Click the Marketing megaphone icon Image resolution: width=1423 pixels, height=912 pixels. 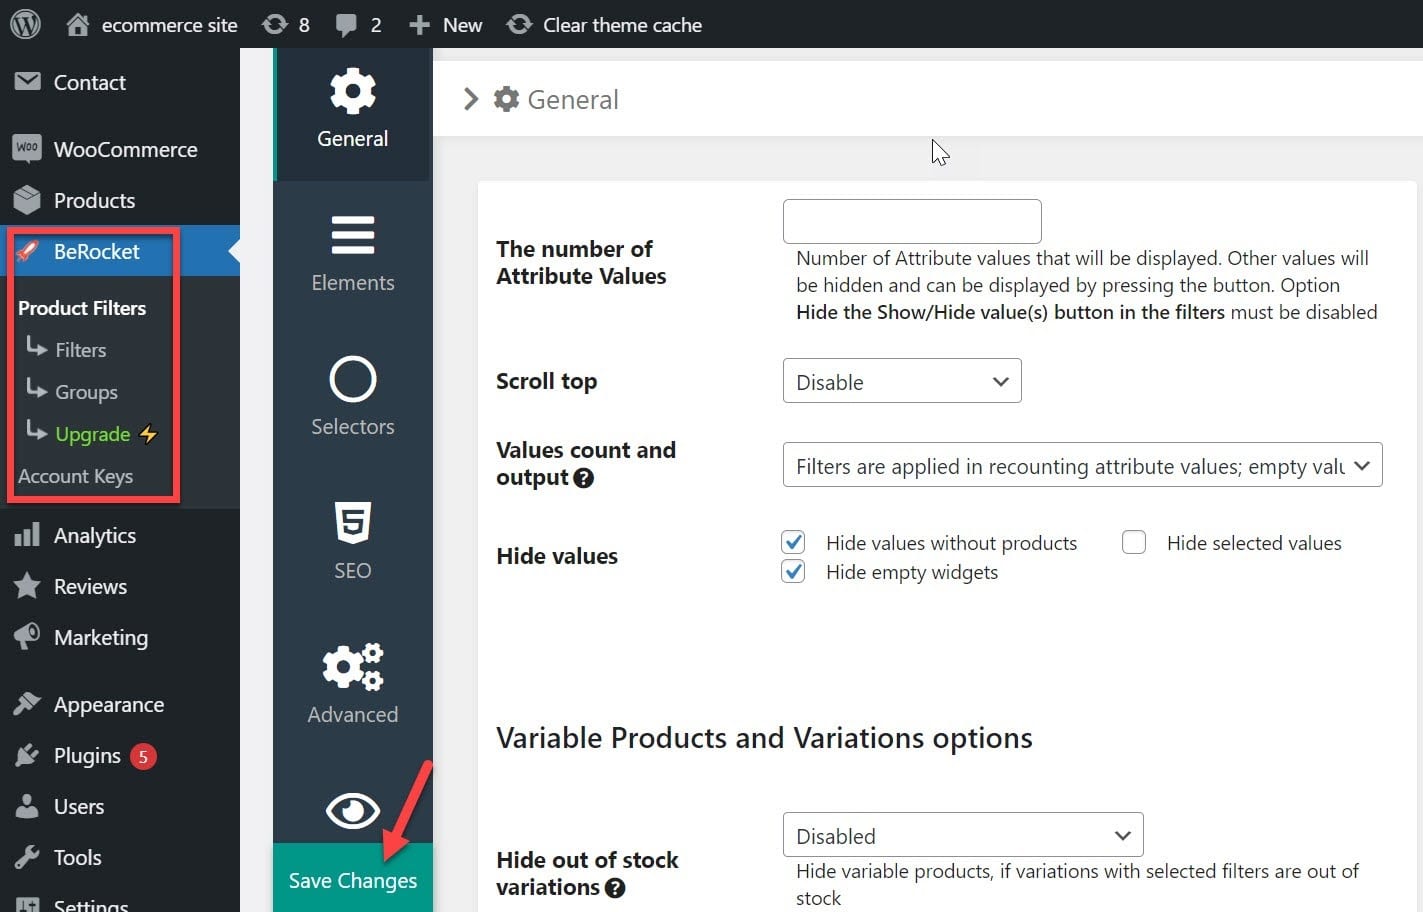(28, 636)
